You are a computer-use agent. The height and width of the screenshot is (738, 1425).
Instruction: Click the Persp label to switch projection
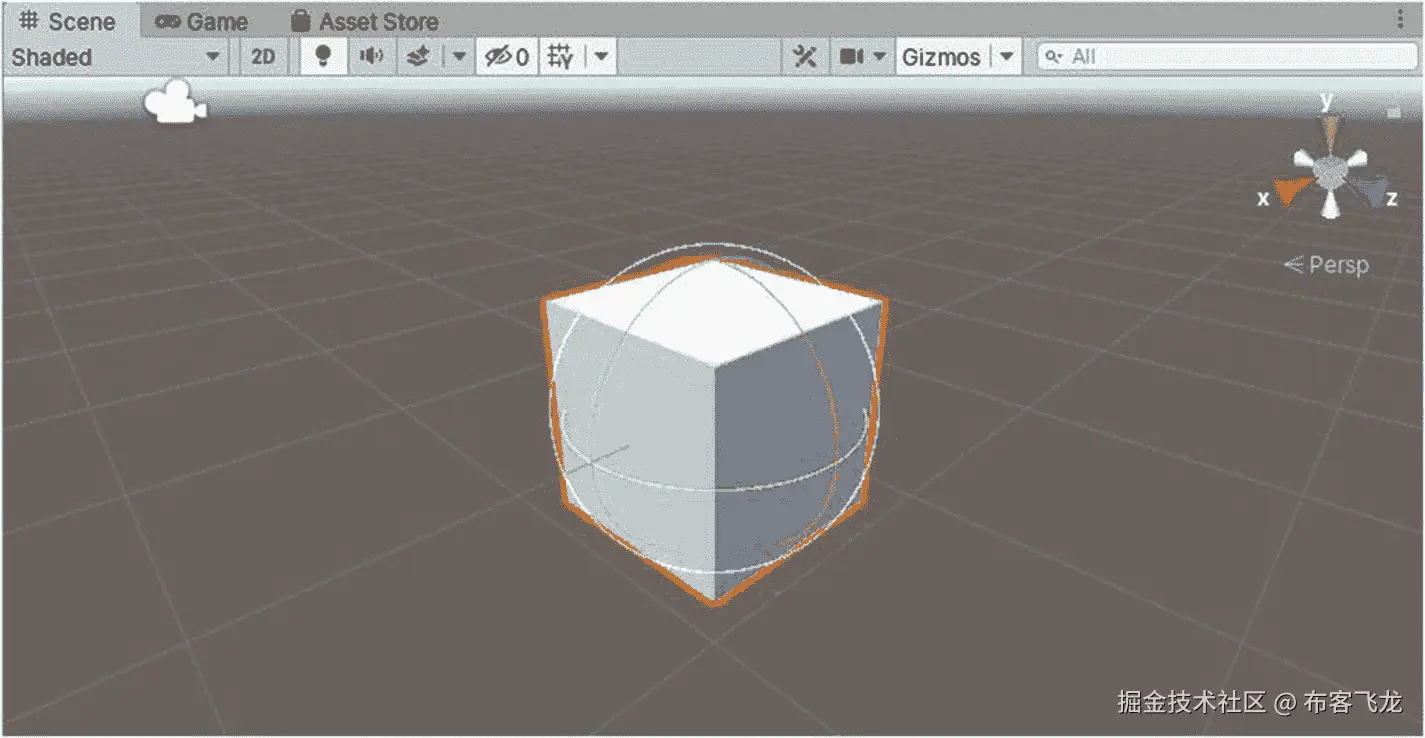point(1337,265)
